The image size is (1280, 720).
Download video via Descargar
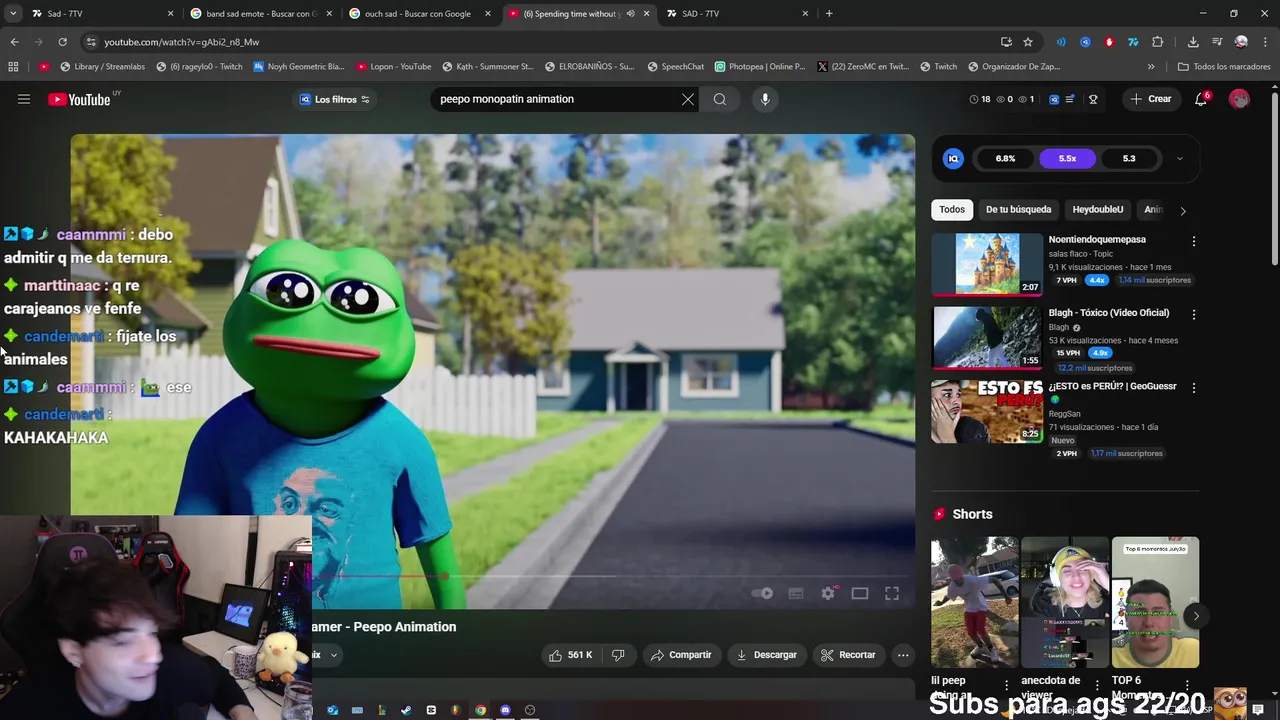point(766,655)
